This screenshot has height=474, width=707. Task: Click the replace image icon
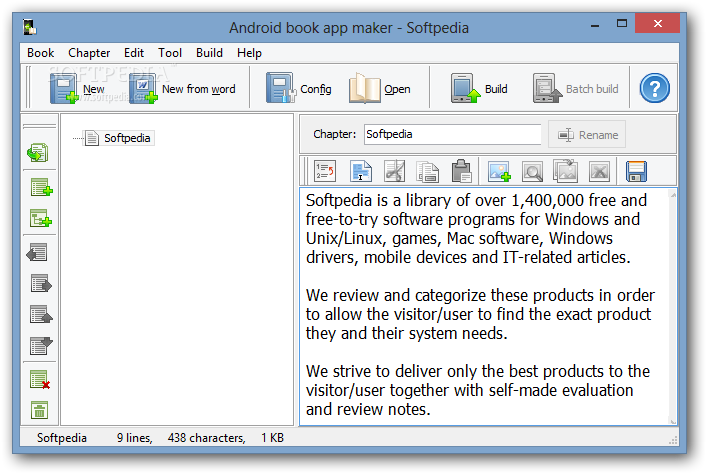(x=565, y=171)
